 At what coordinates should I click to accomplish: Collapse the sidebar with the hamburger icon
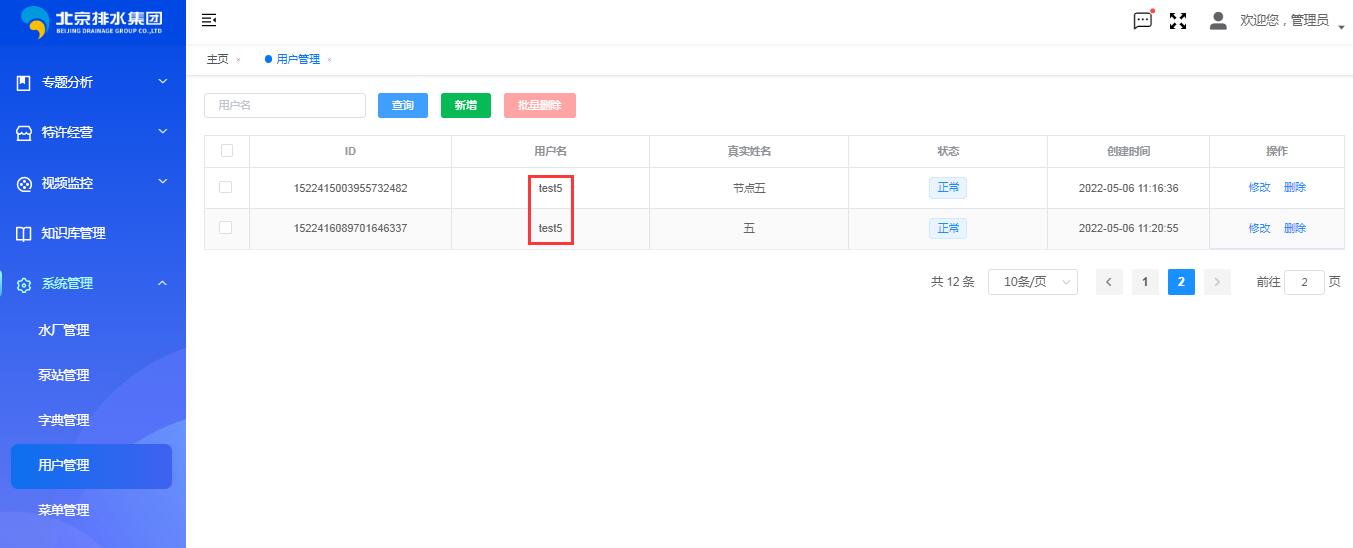click(209, 20)
